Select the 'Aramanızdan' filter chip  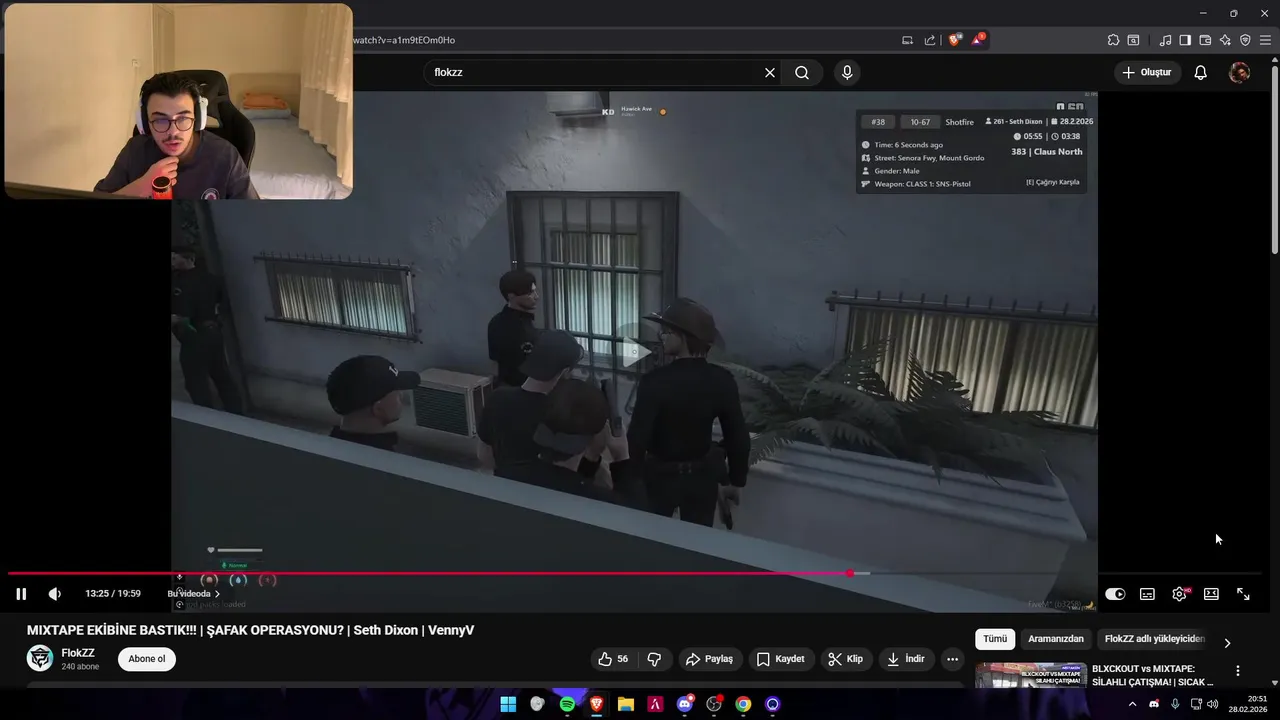[1056, 639]
